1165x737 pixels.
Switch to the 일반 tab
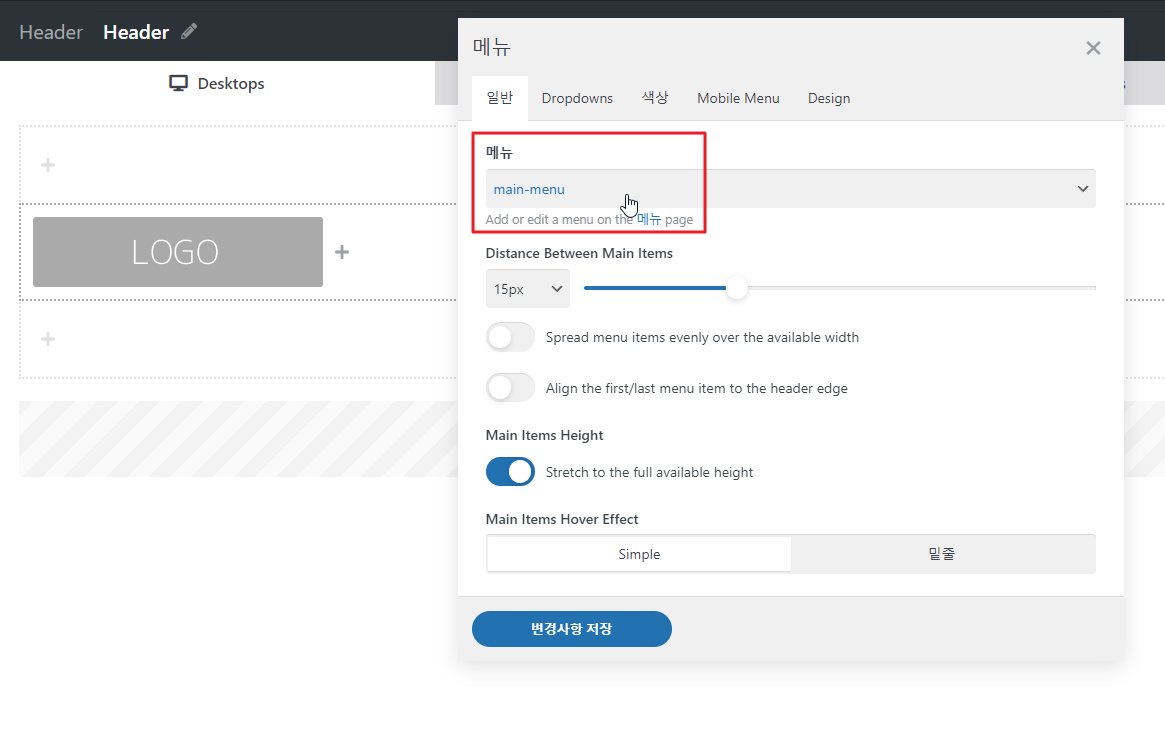tap(499, 98)
